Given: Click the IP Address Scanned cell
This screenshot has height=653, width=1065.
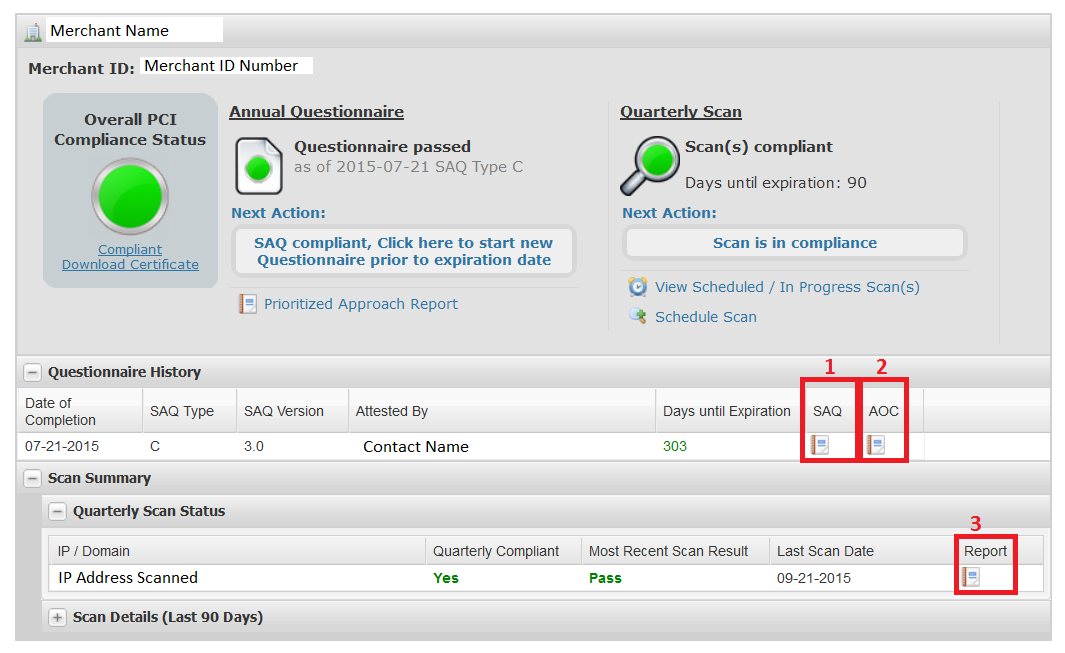Looking at the screenshot, I should tap(128, 578).
